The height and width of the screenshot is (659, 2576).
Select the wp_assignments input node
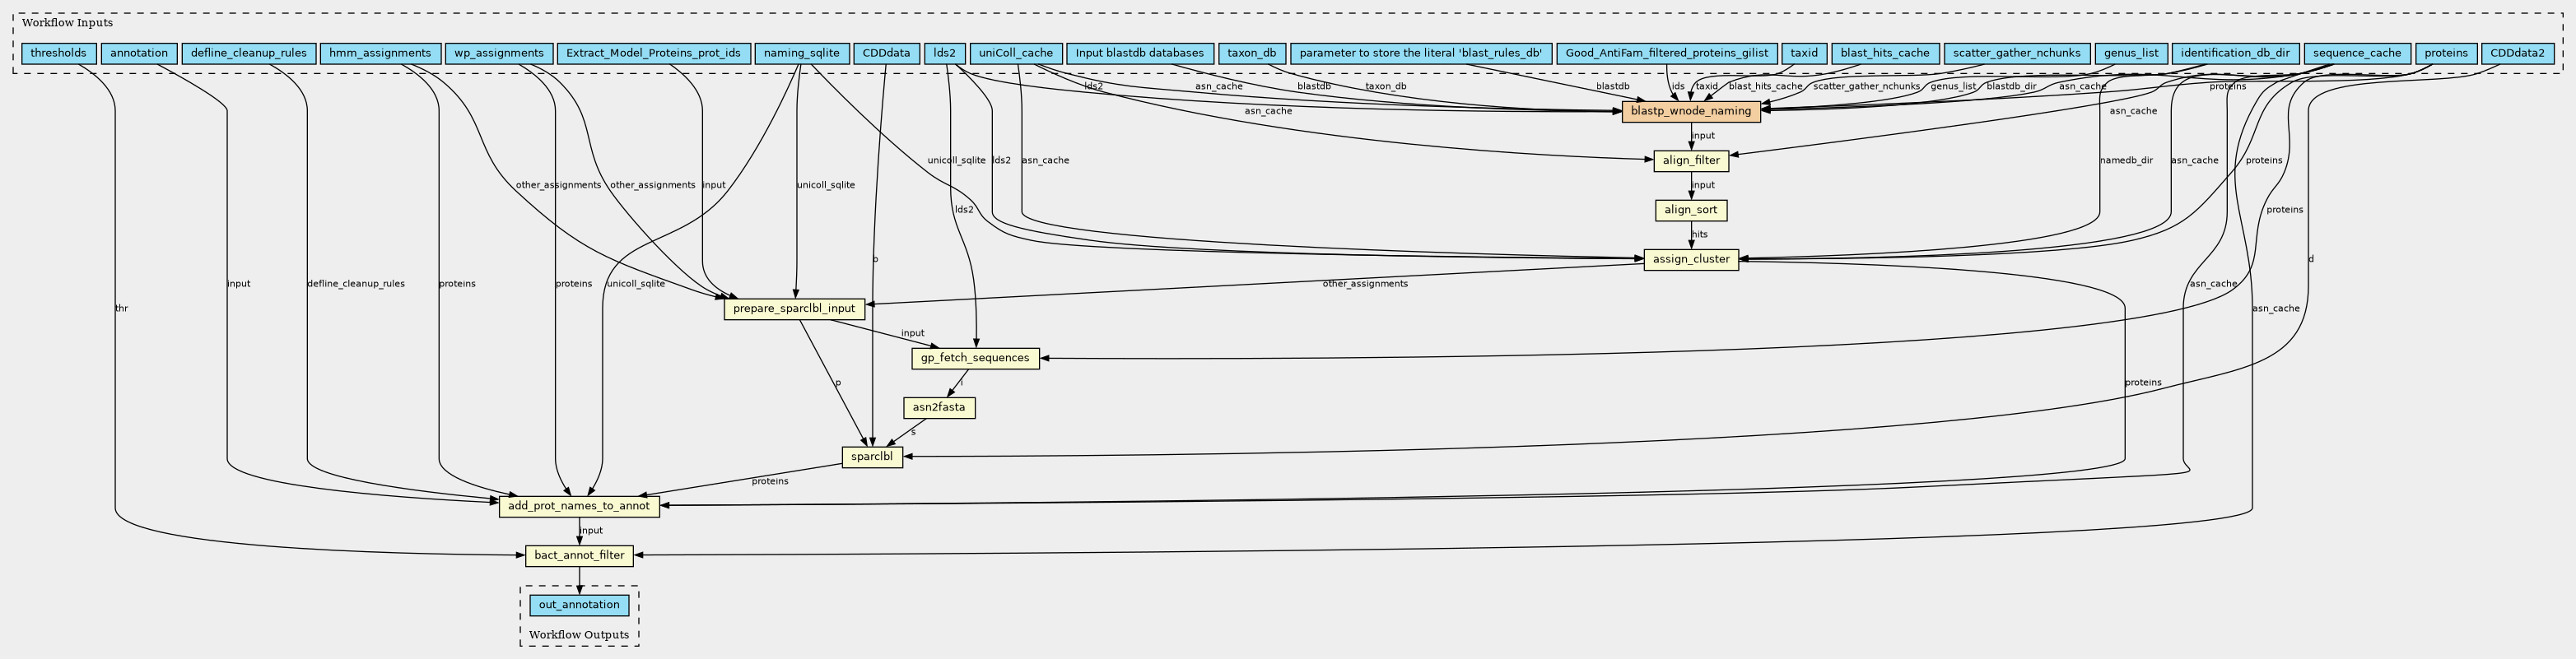point(499,53)
